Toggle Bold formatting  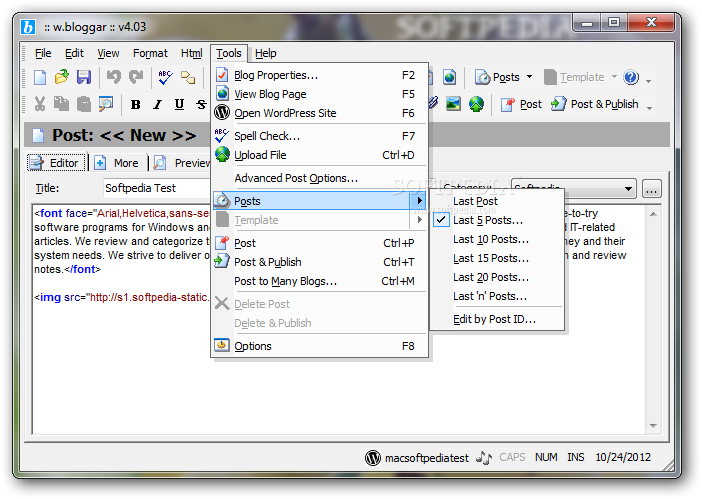point(135,104)
